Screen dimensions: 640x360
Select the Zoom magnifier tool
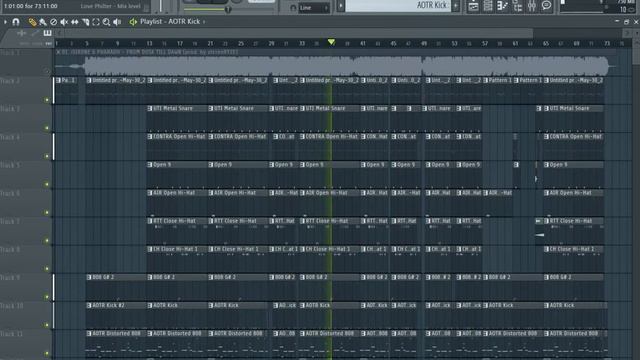tap(107, 22)
